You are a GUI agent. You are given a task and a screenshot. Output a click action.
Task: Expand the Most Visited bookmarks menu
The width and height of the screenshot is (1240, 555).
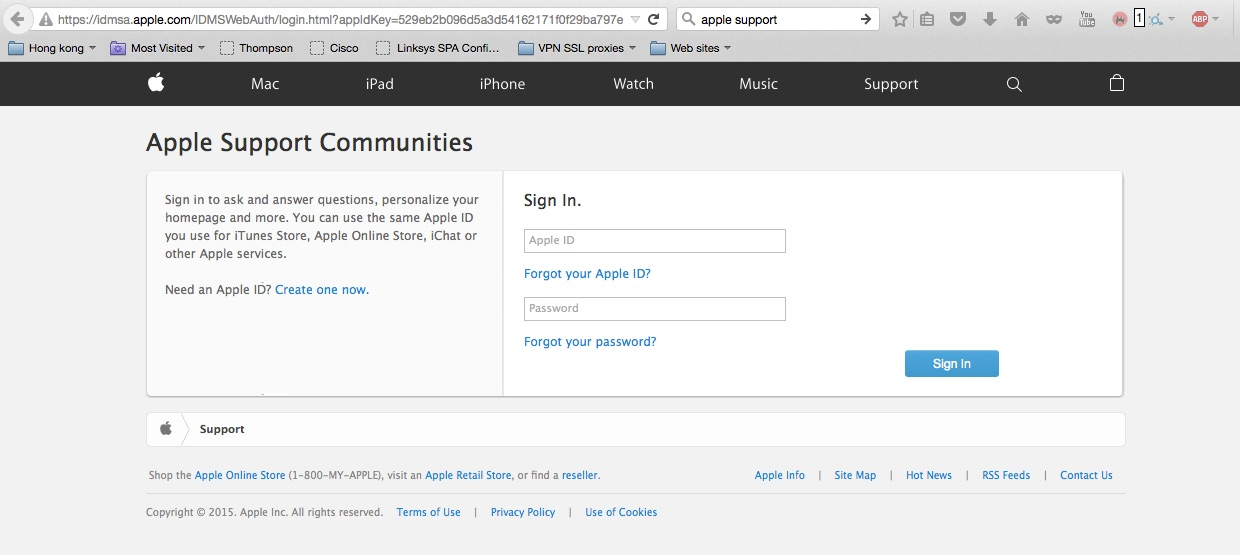[158, 48]
